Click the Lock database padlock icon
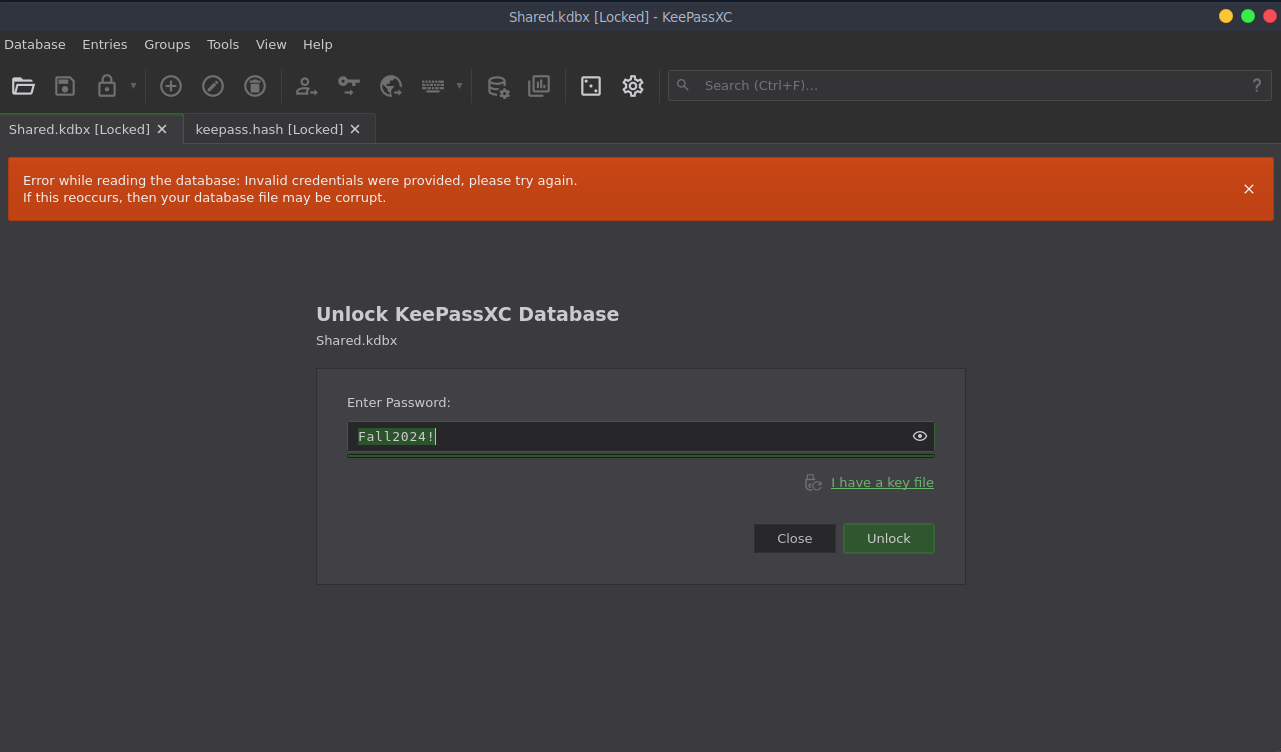Viewport: 1281px width, 752px height. pos(107,86)
